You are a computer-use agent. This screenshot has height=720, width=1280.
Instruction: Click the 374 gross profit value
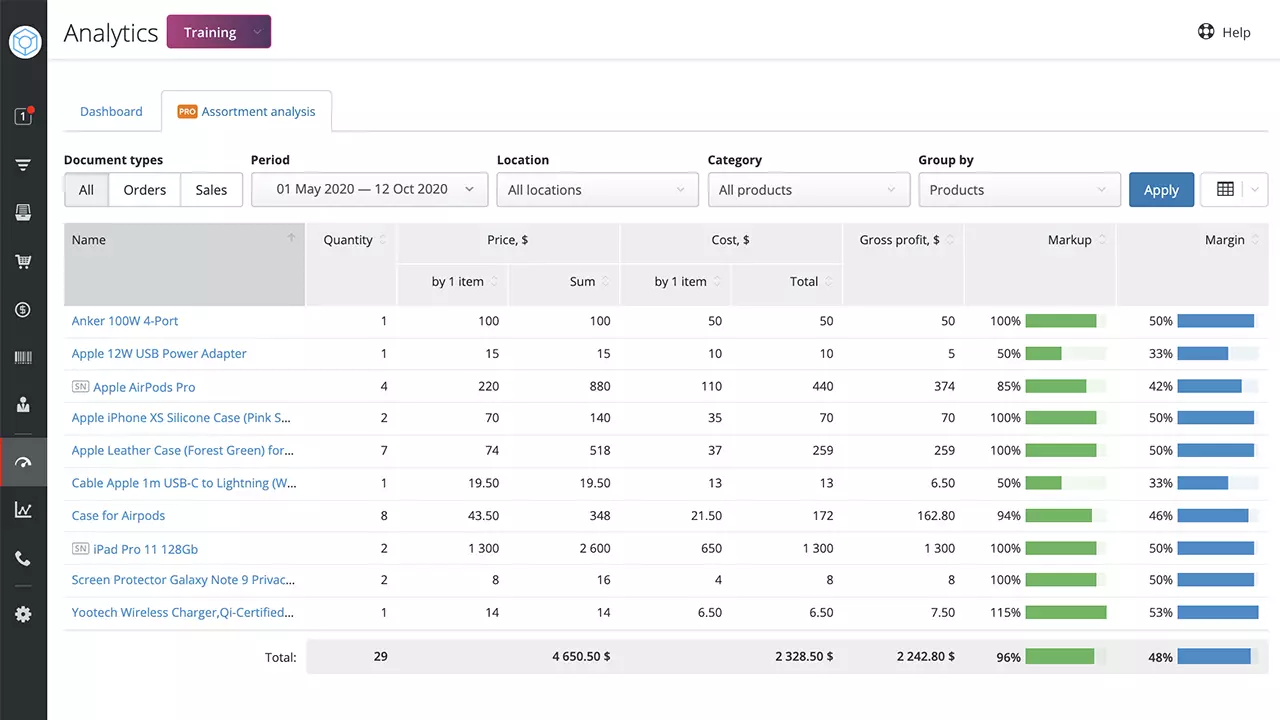coord(944,386)
